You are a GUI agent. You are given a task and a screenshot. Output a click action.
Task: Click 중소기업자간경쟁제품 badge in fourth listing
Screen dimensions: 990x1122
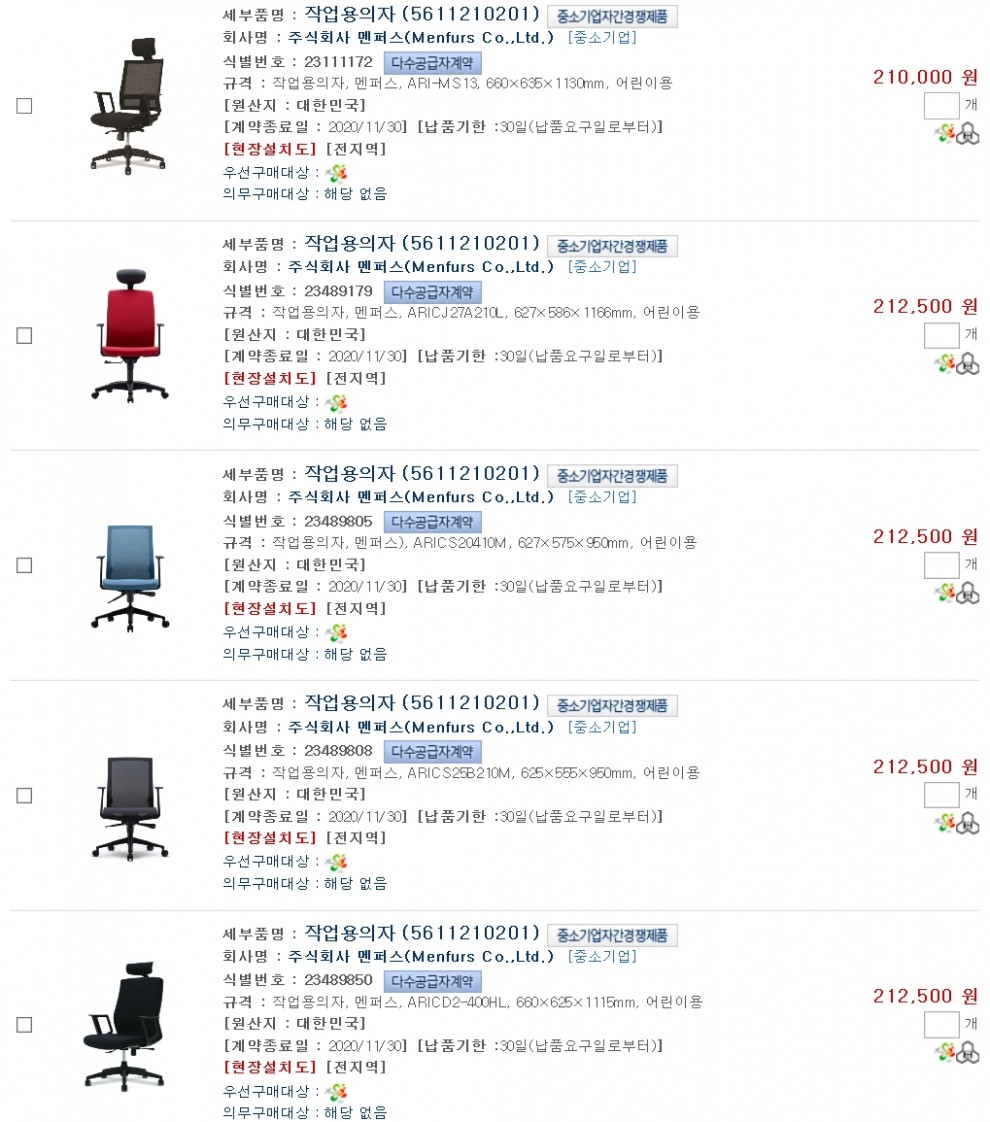coord(612,706)
